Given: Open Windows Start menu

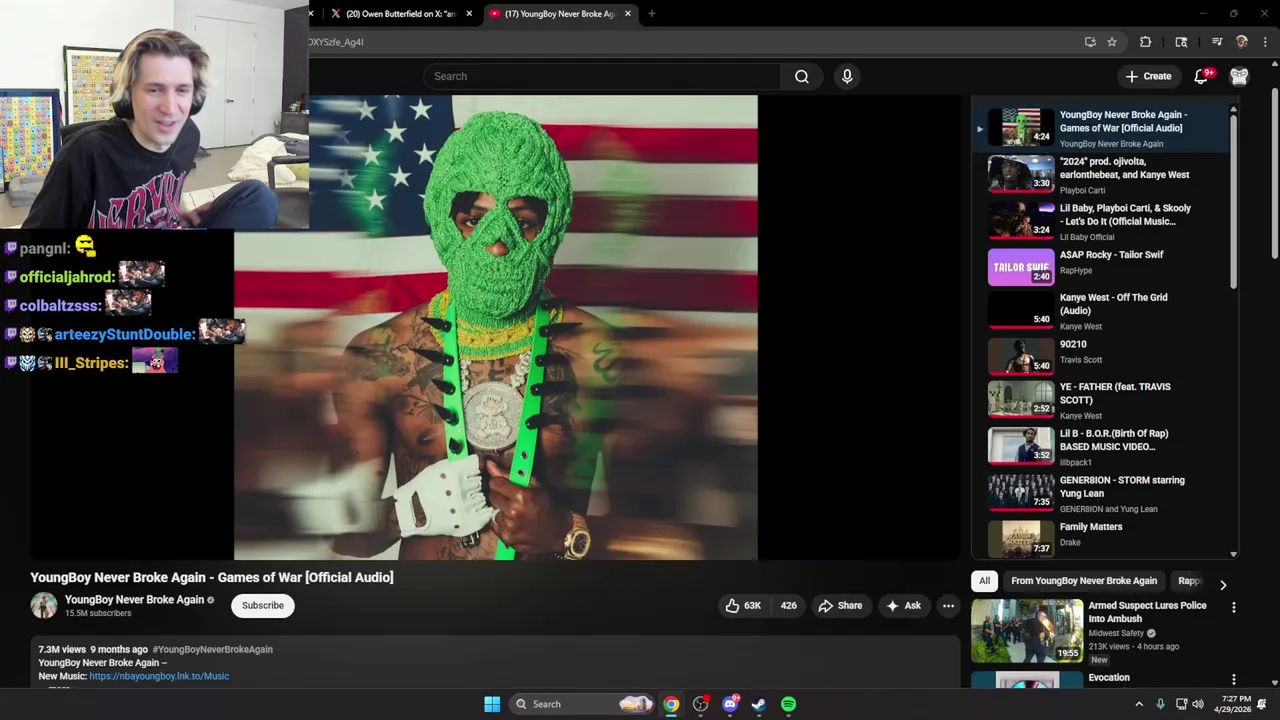Looking at the screenshot, I should point(492,704).
